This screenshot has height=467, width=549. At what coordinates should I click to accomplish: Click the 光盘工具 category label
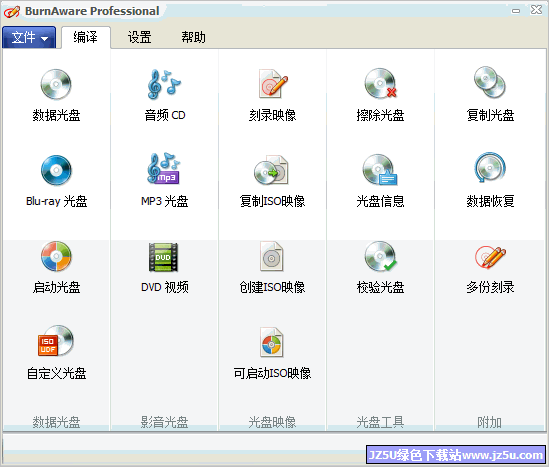(x=380, y=422)
